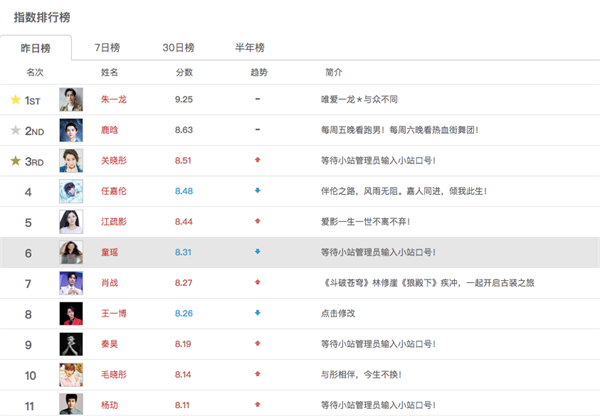Select the 半年榜 tab
This screenshot has height=416, width=600.
coord(249,47)
